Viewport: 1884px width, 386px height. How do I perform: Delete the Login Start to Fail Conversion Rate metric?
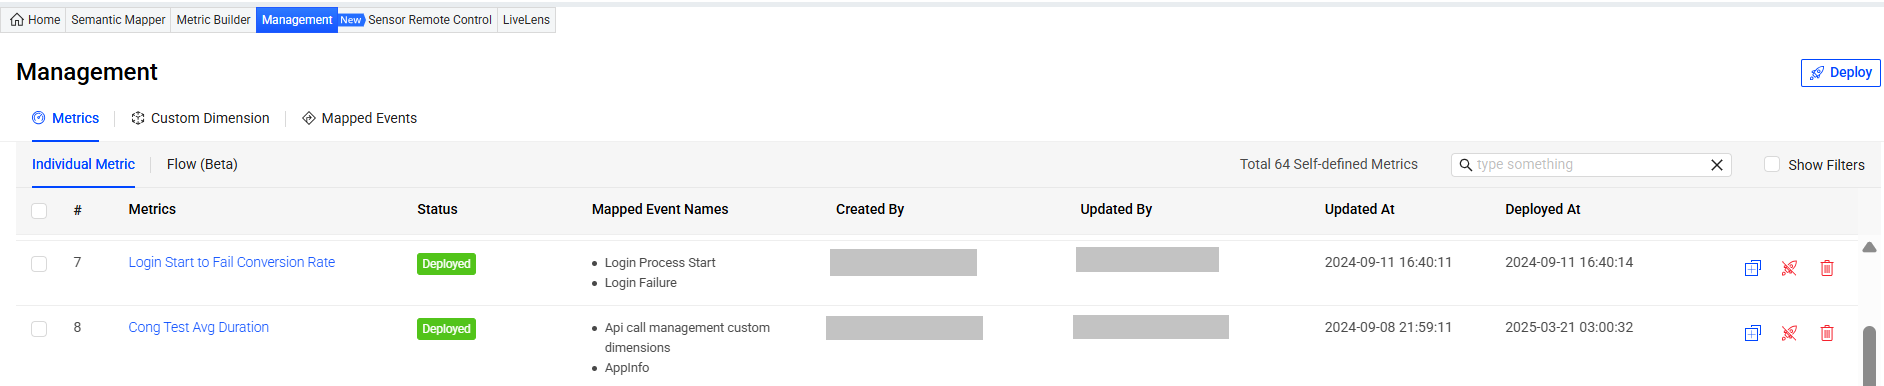(1827, 268)
